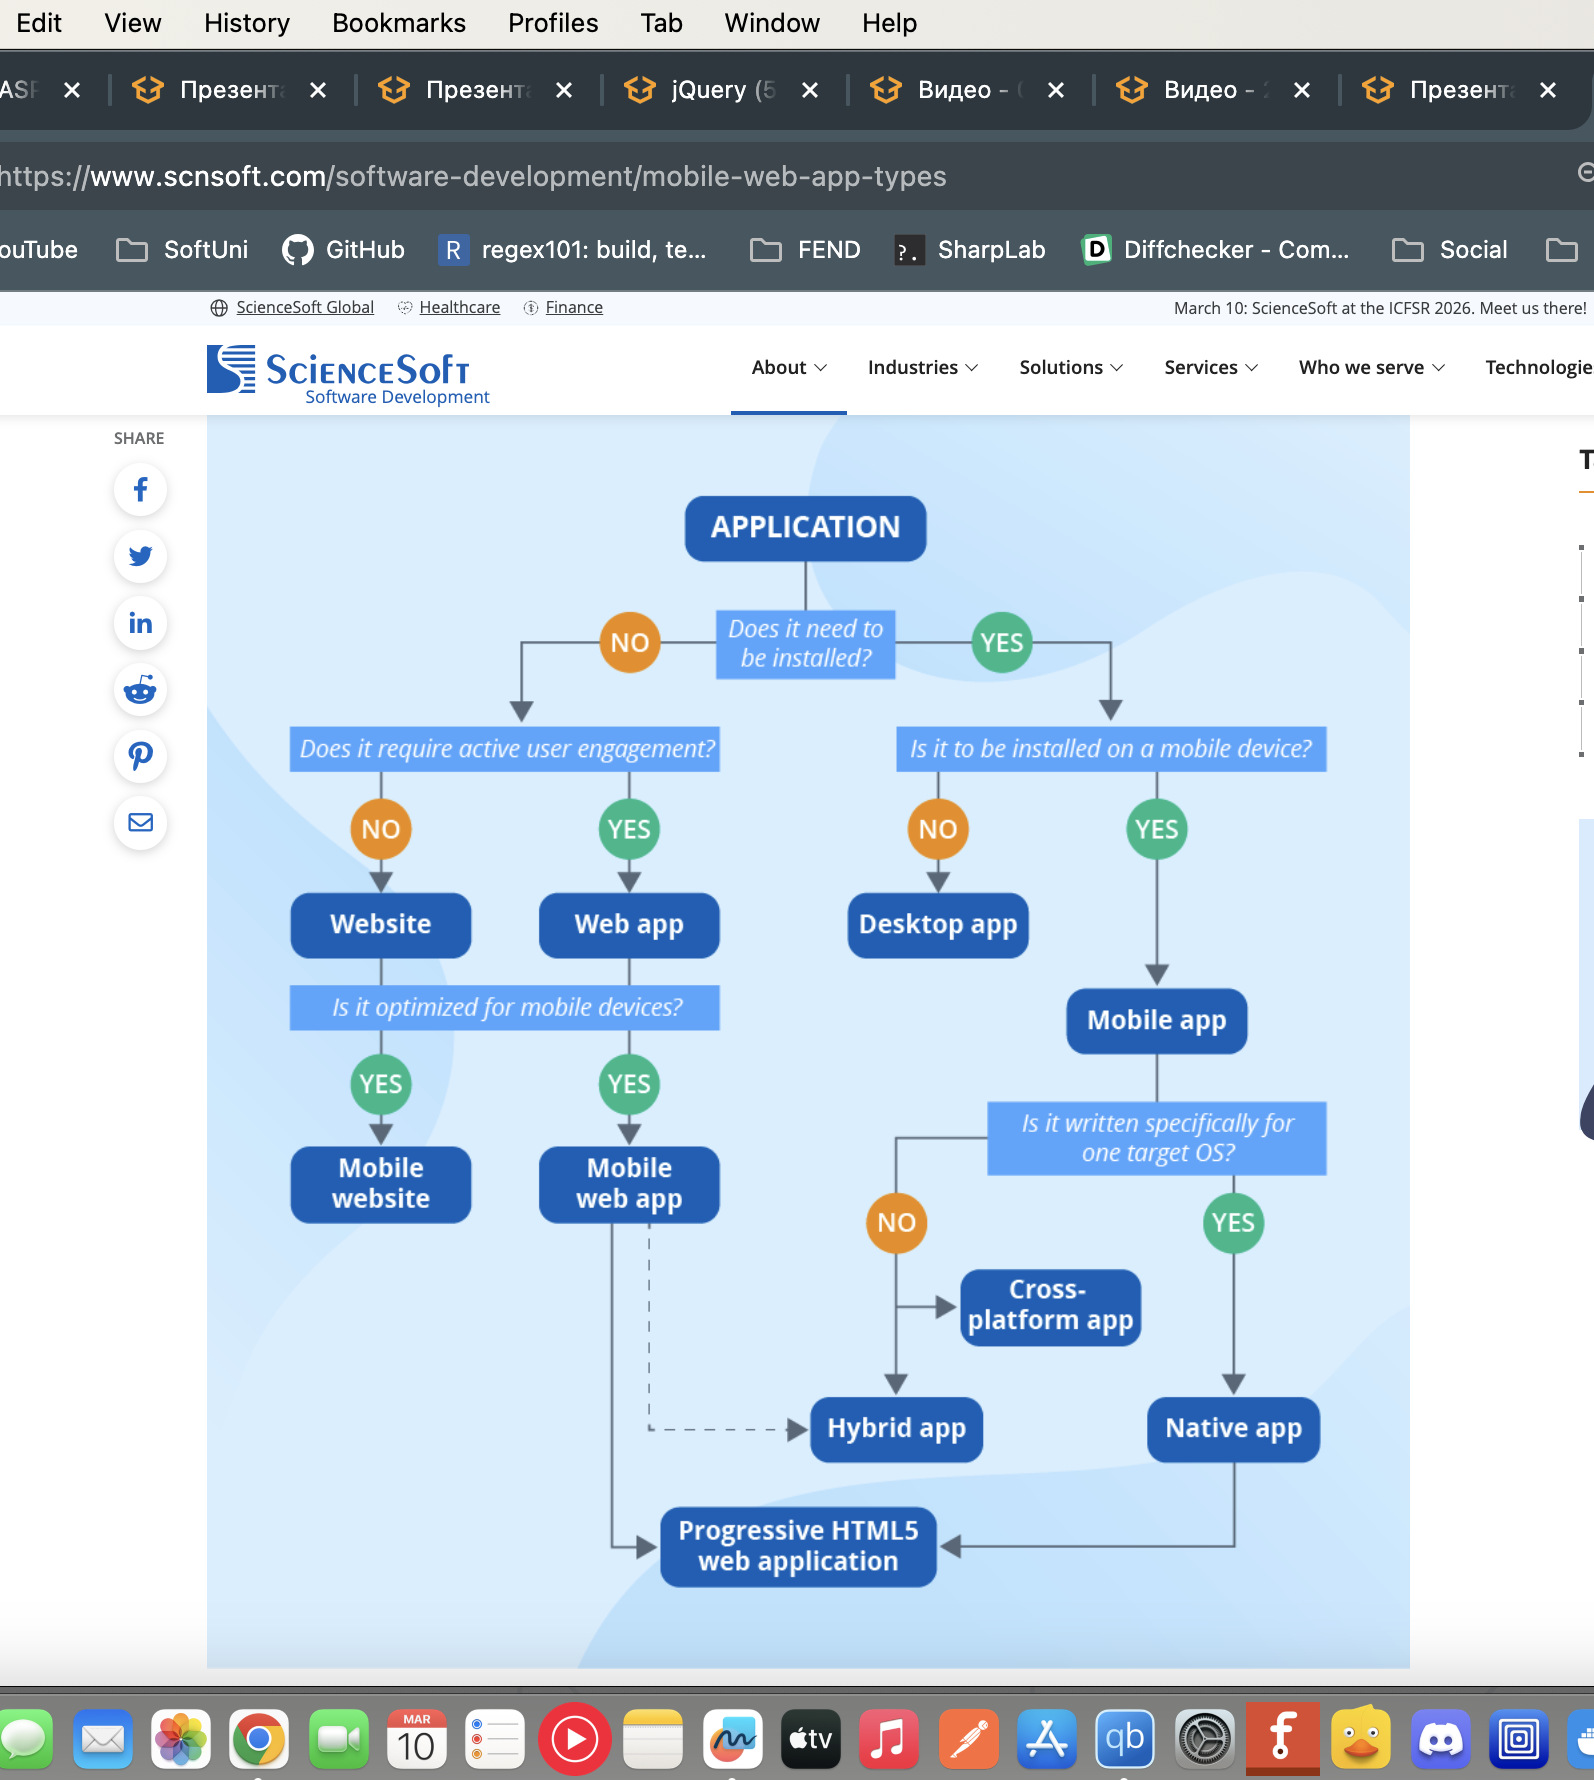
Task: Open Google Chrome from the dock
Action: [259, 1740]
